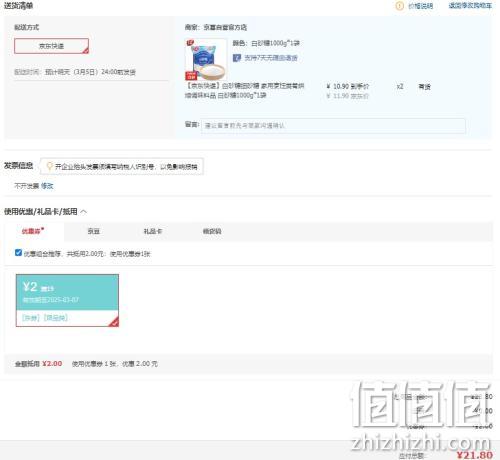Click the price info warning icon

[399, 6]
